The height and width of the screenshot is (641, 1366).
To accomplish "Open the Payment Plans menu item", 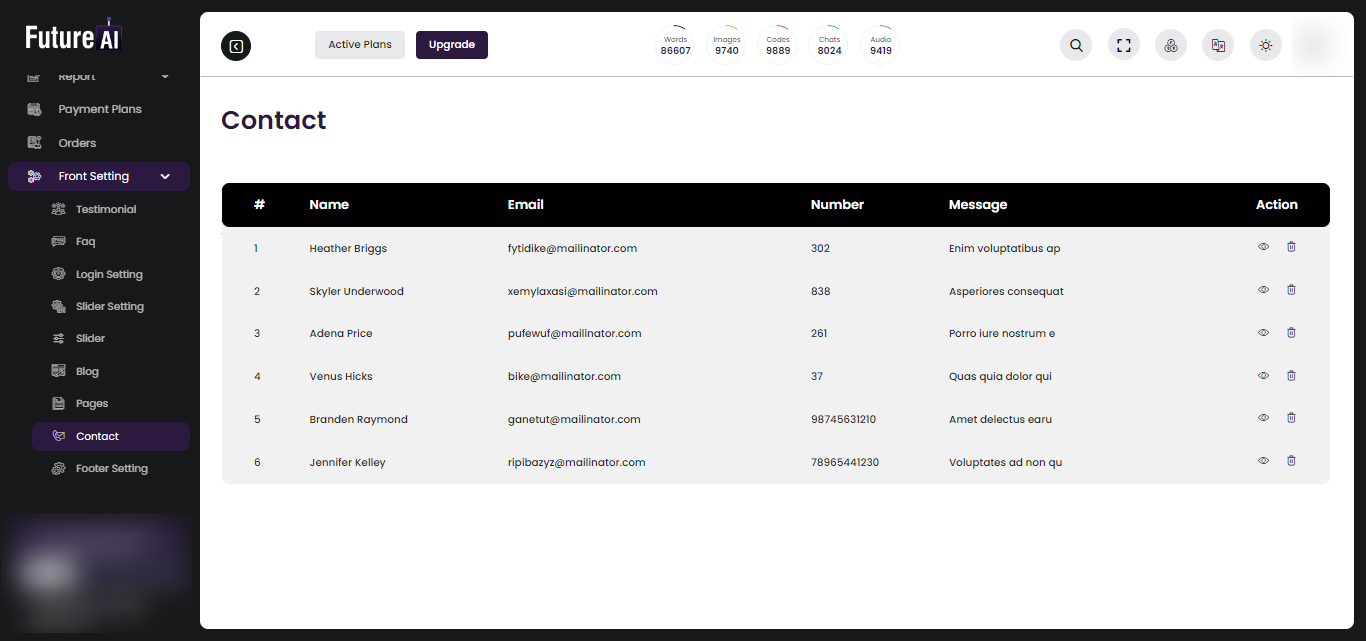I will click(x=99, y=109).
